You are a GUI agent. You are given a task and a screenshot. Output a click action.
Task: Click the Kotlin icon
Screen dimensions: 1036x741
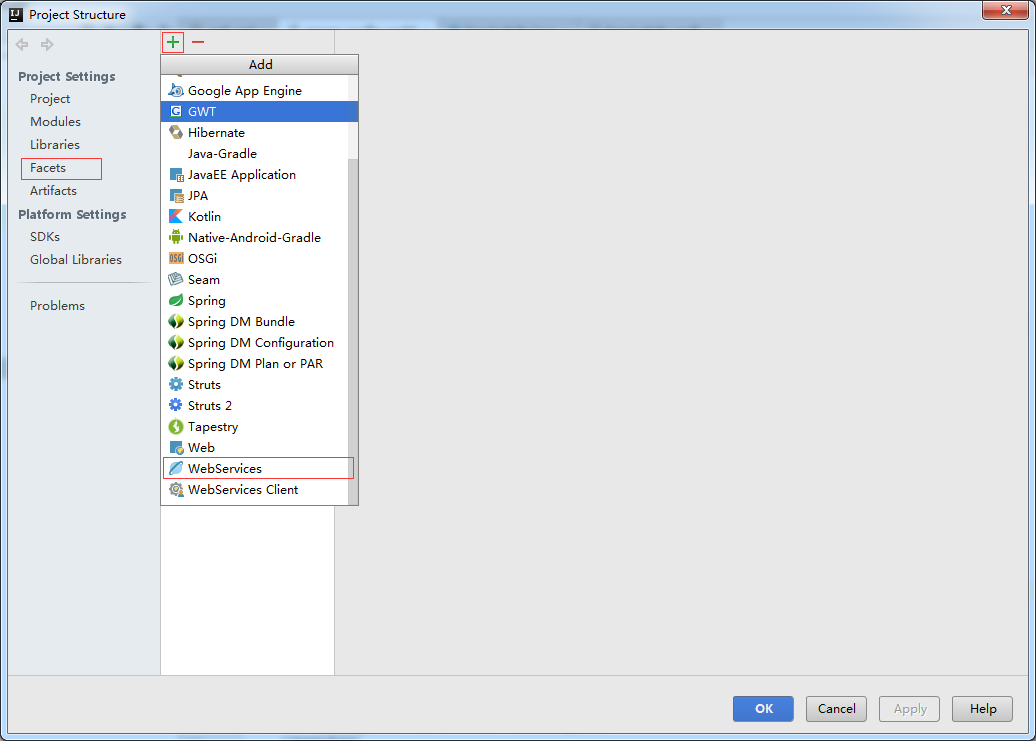pyautogui.click(x=176, y=217)
